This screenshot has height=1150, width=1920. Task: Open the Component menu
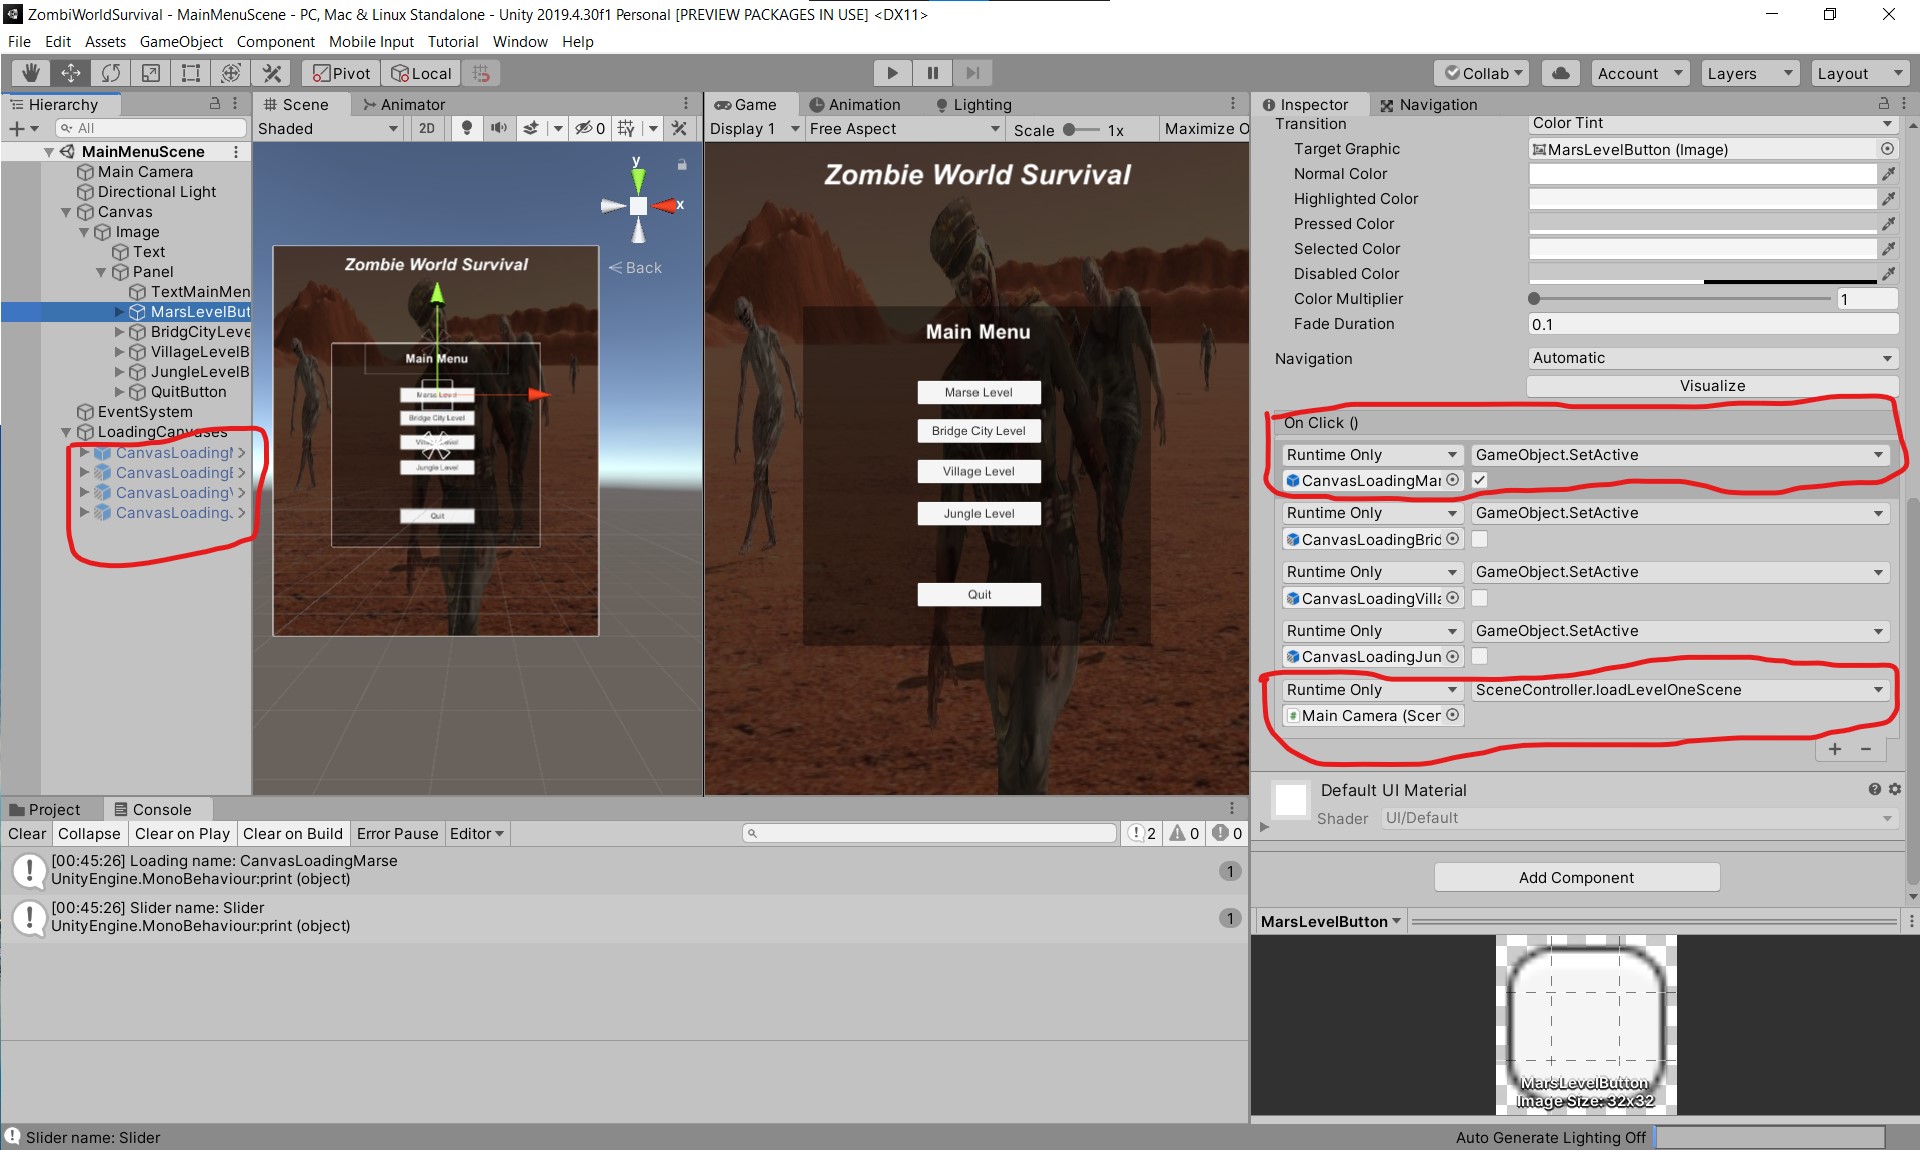point(275,42)
